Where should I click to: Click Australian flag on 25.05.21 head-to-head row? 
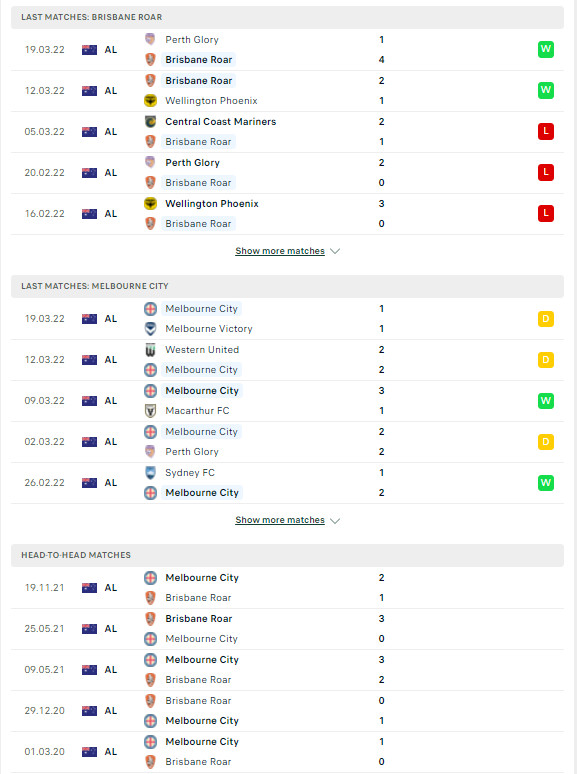tap(89, 629)
